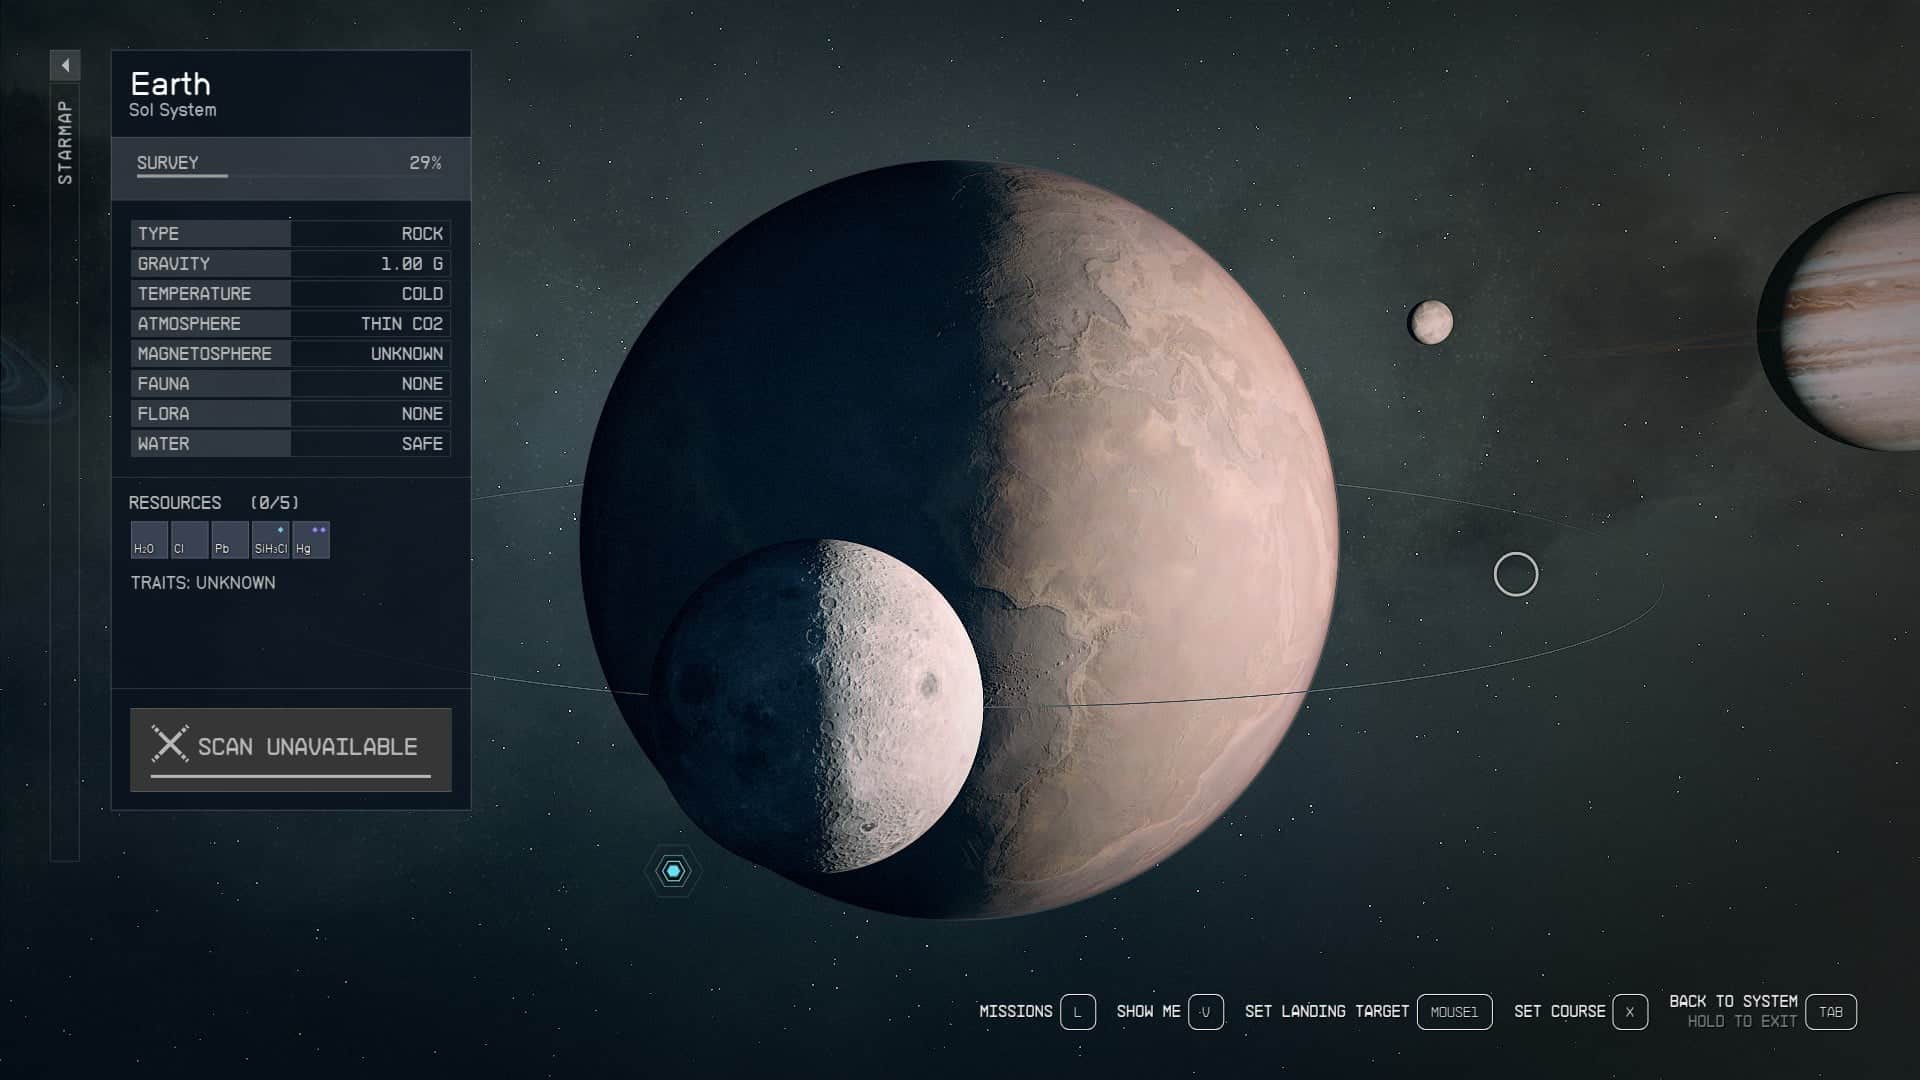
Task: Select the hexagonal landing marker
Action: [x=674, y=872]
